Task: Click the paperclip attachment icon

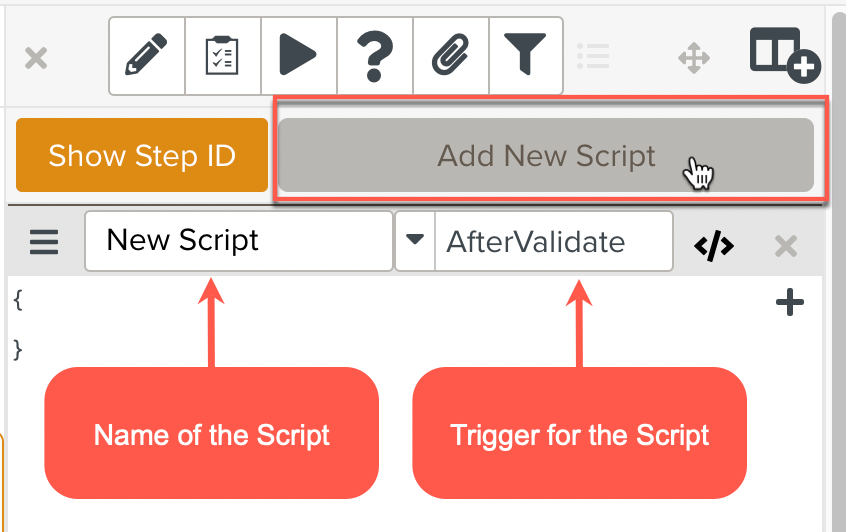Action: pos(450,56)
